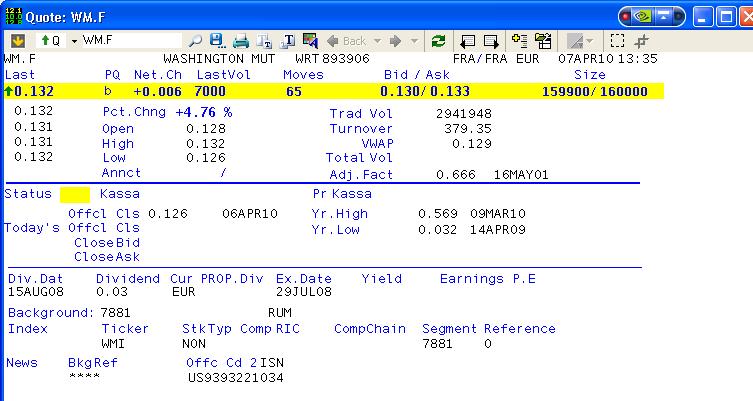Click the Ticker value WMI
The image size is (753, 401).
(113, 344)
